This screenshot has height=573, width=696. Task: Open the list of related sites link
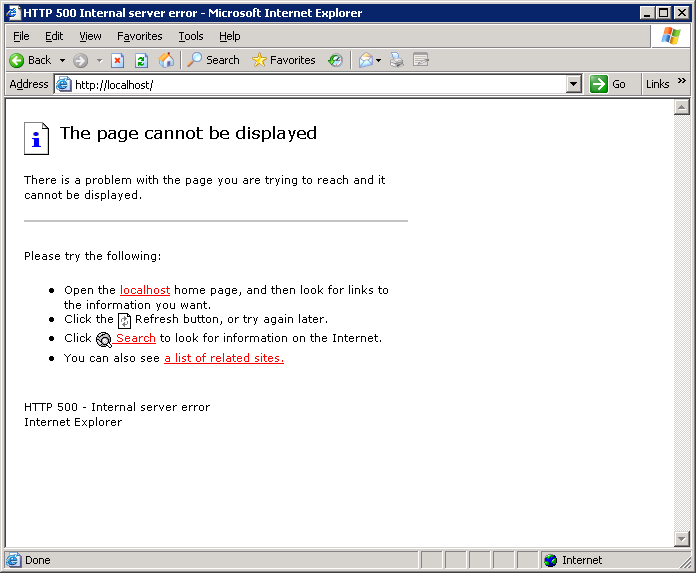[x=224, y=358]
